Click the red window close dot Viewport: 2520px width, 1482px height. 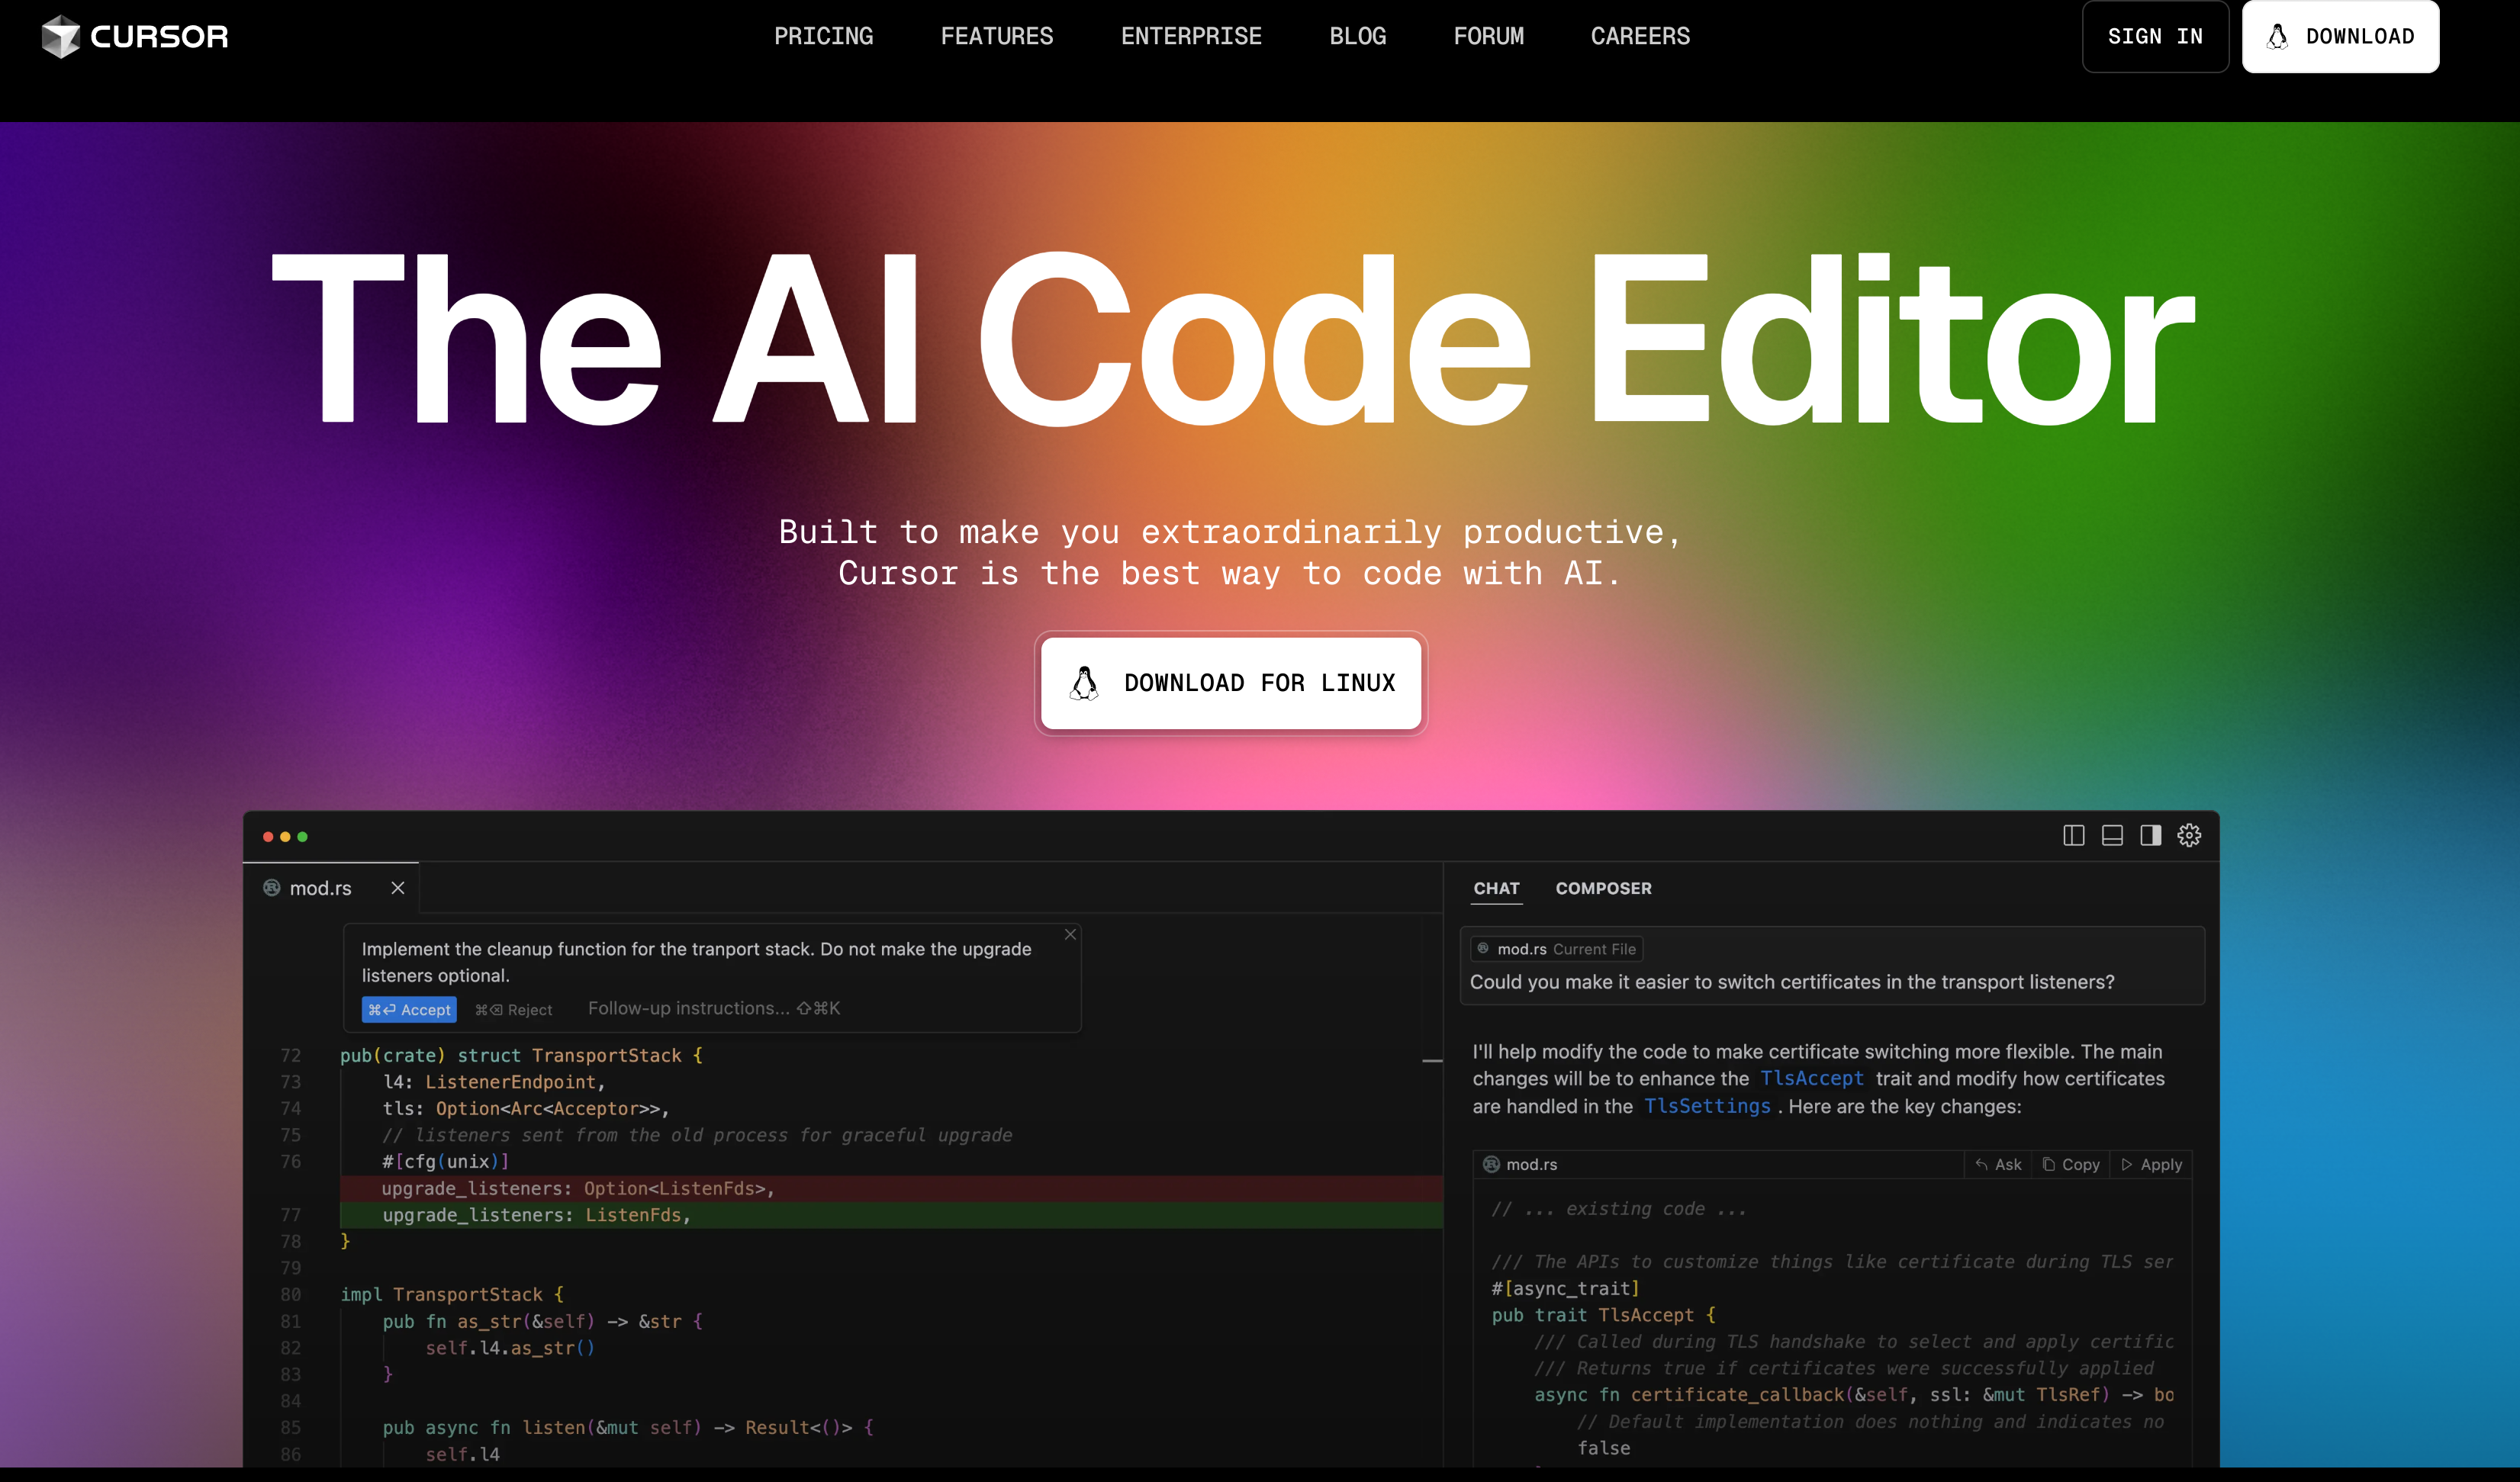point(268,837)
